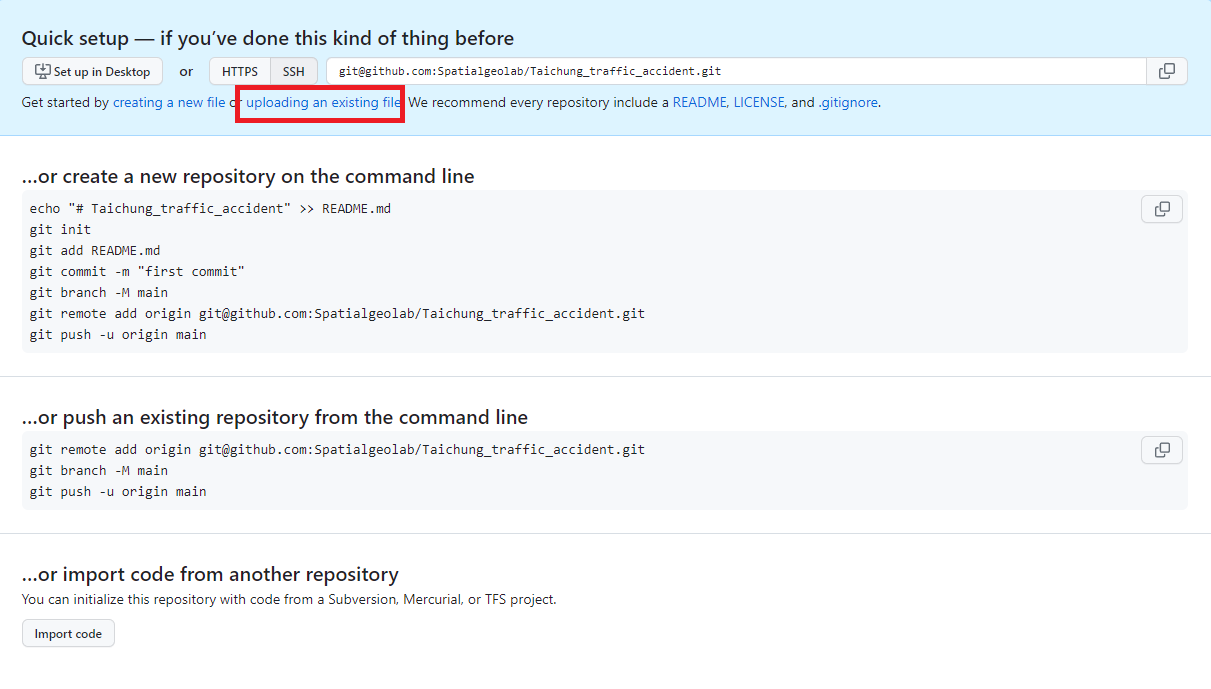The height and width of the screenshot is (689, 1211).
Task: Click the git add README.md line
Action: [95, 250]
